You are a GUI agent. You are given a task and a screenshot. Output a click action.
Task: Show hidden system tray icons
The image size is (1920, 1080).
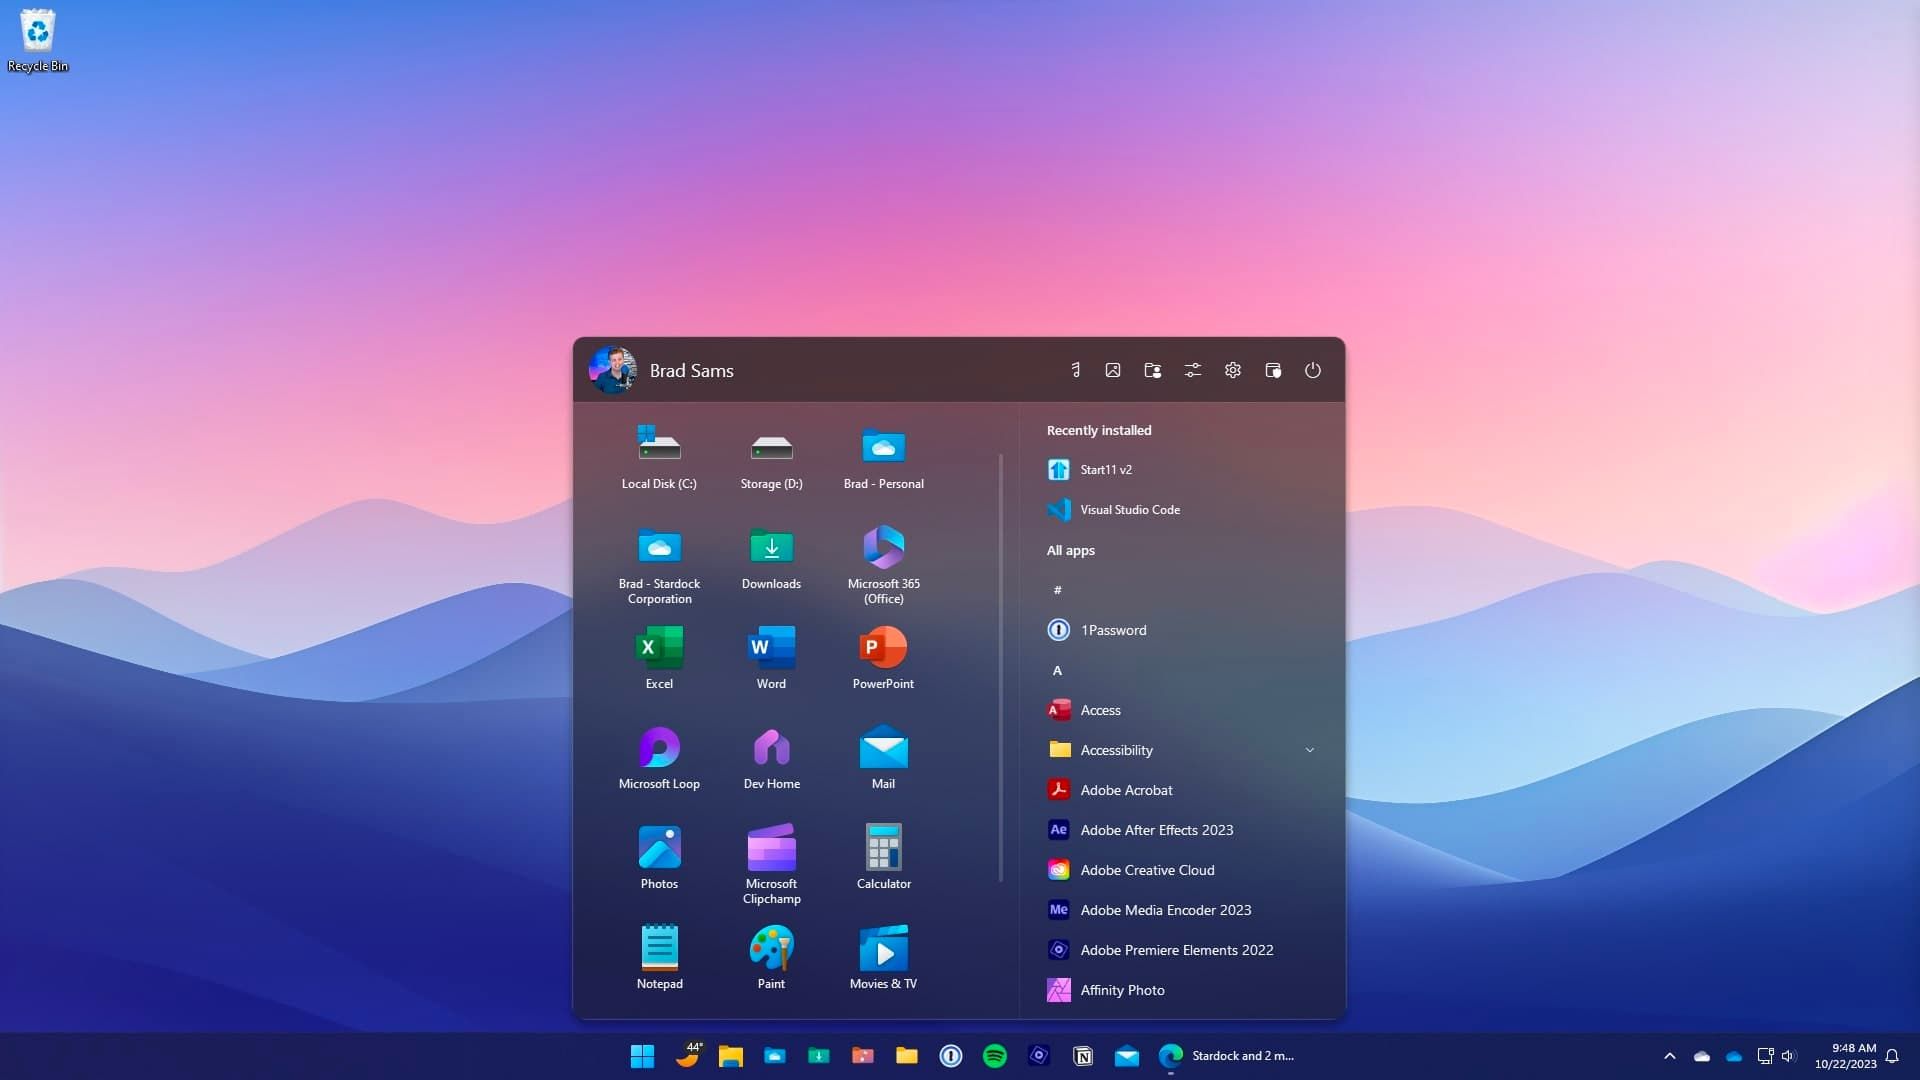[1669, 1056]
